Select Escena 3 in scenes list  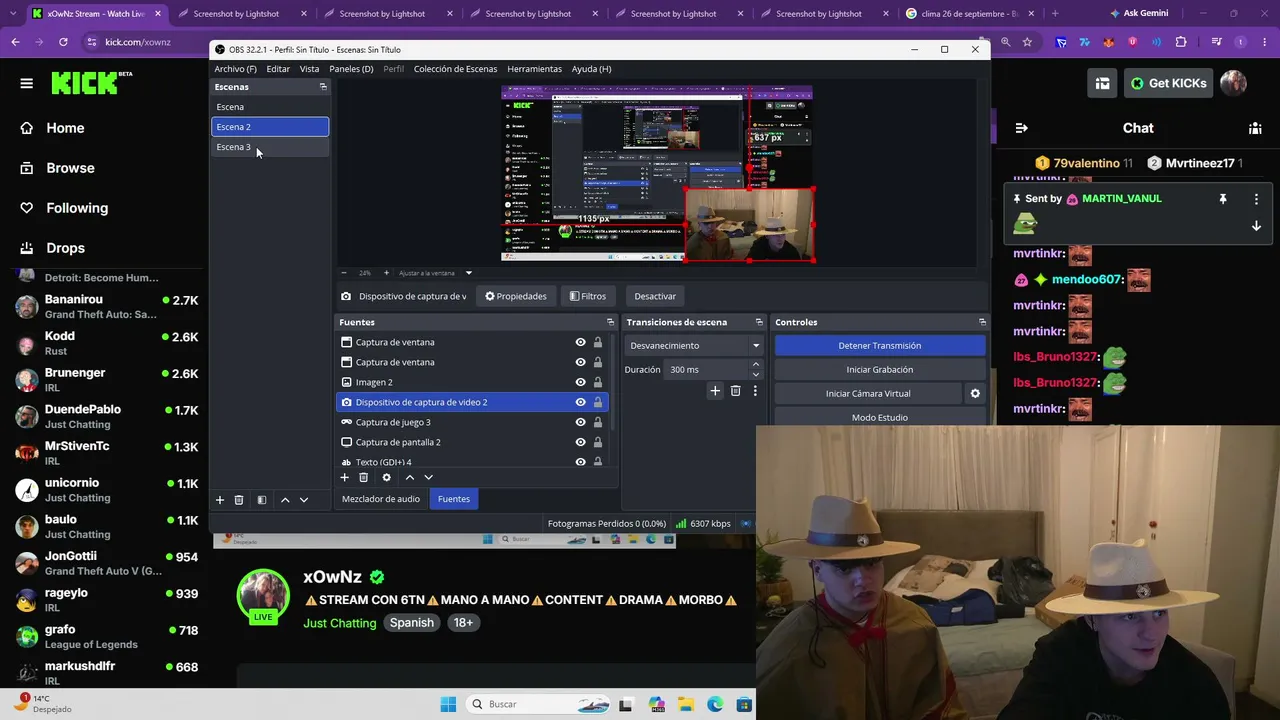[x=270, y=147]
